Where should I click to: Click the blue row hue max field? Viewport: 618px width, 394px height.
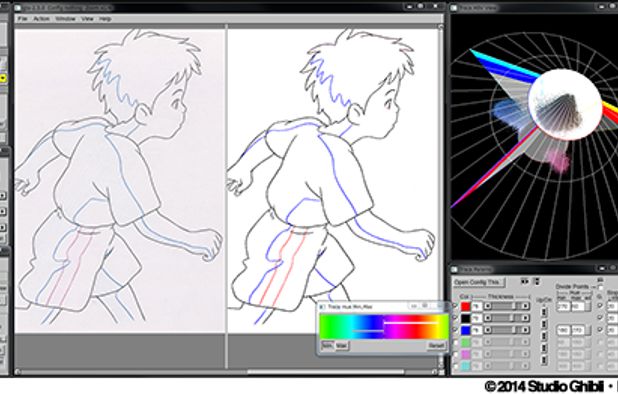pyautogui.click(x=578, y=330)
